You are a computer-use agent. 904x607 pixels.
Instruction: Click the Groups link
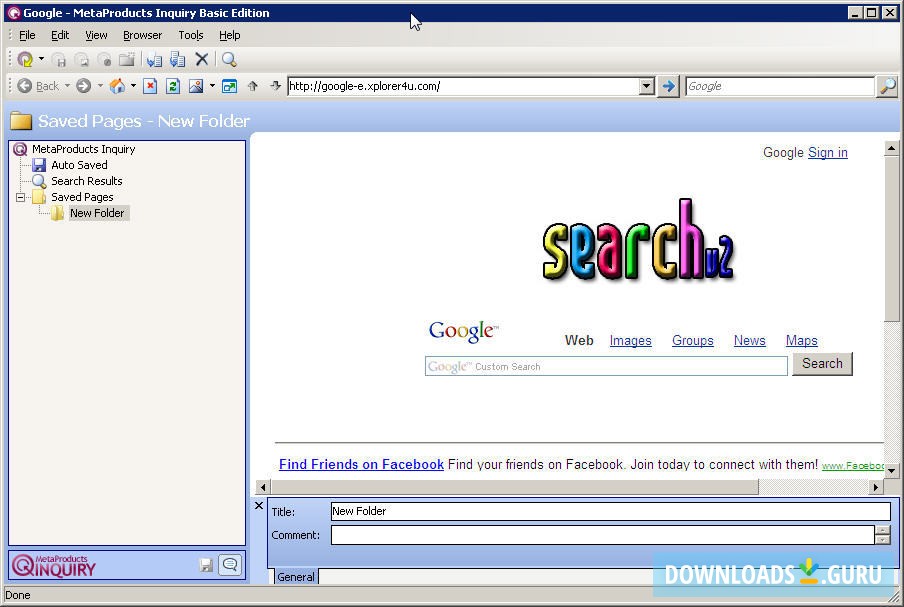click(x=692, y=341)
